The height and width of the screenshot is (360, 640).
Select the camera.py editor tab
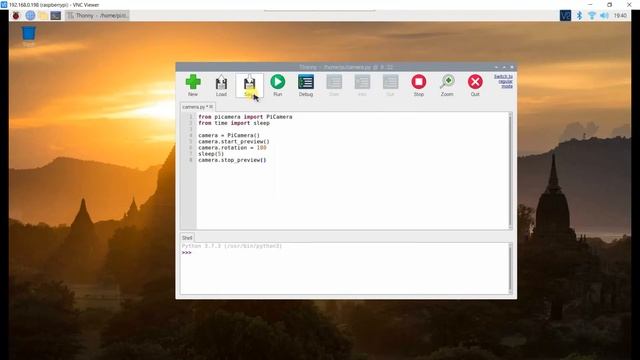pyautogui.click(x=195, y=107)
